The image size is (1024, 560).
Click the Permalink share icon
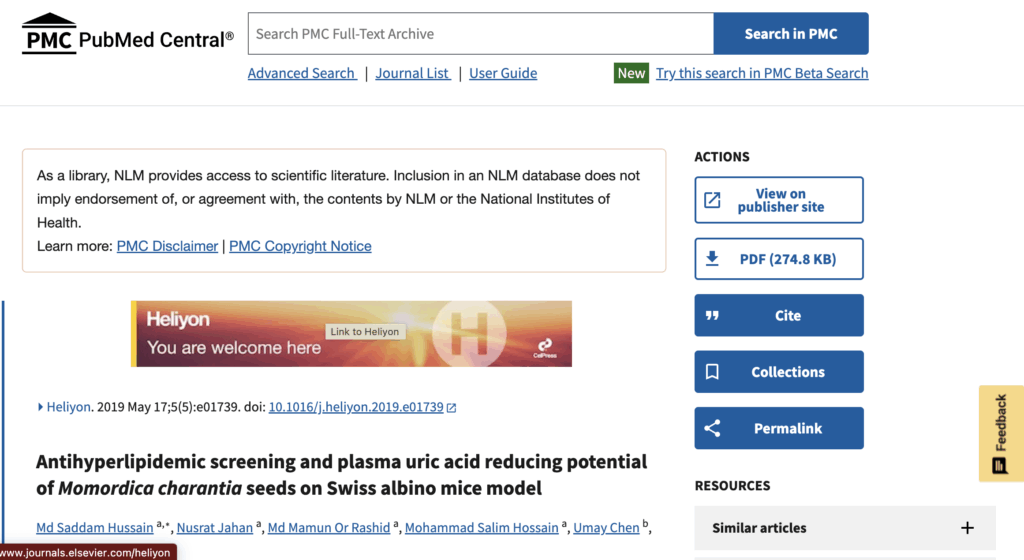tap(712, 428)
